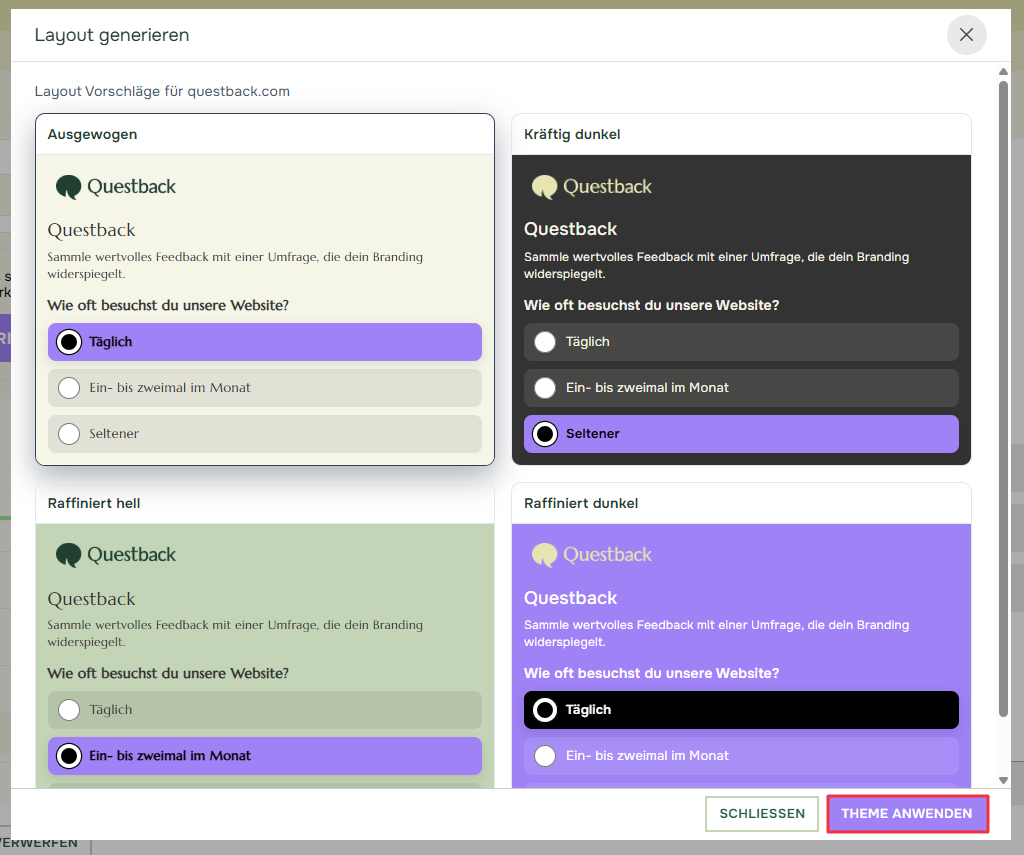Click Questback logo in Raffiniert dunkel preview
1024x855 pixels.
coord(592,555)
